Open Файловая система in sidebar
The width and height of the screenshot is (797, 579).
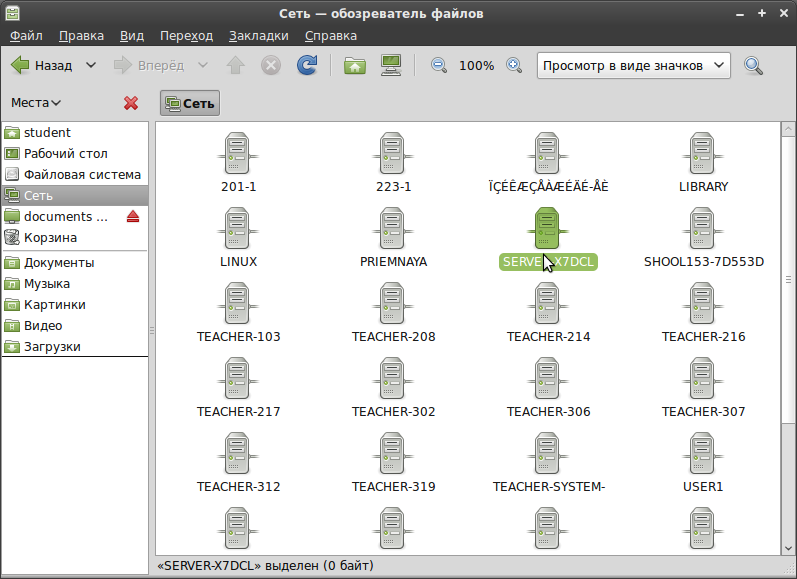point(81,175)
